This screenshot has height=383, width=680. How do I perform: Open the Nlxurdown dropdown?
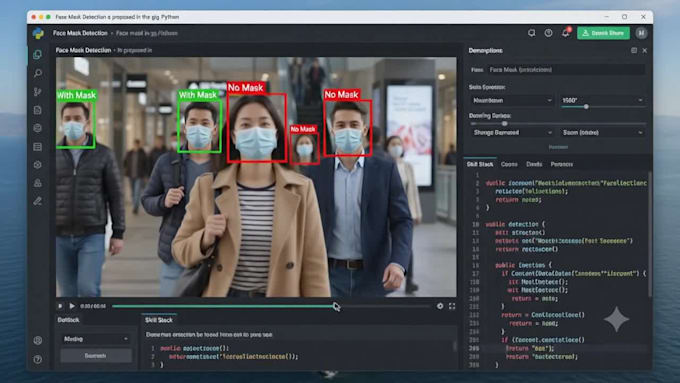click(512, 100)
